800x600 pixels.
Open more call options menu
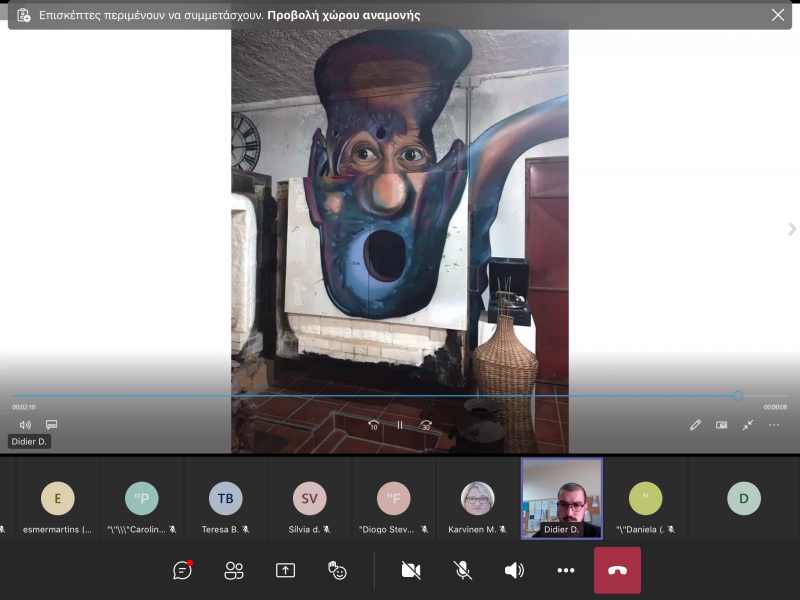pyautogui.click(x=566, y=570)
